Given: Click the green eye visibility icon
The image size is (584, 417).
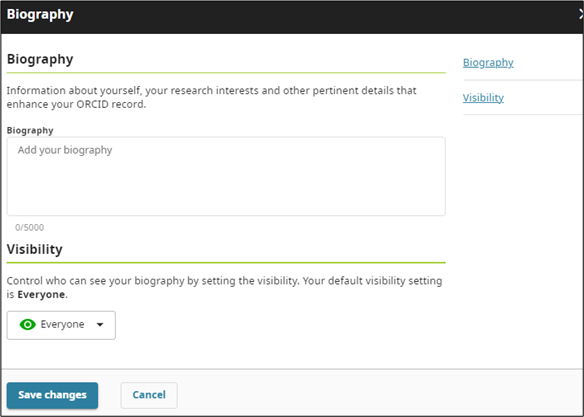Looking at the screenshot, I should click(28, 324).
